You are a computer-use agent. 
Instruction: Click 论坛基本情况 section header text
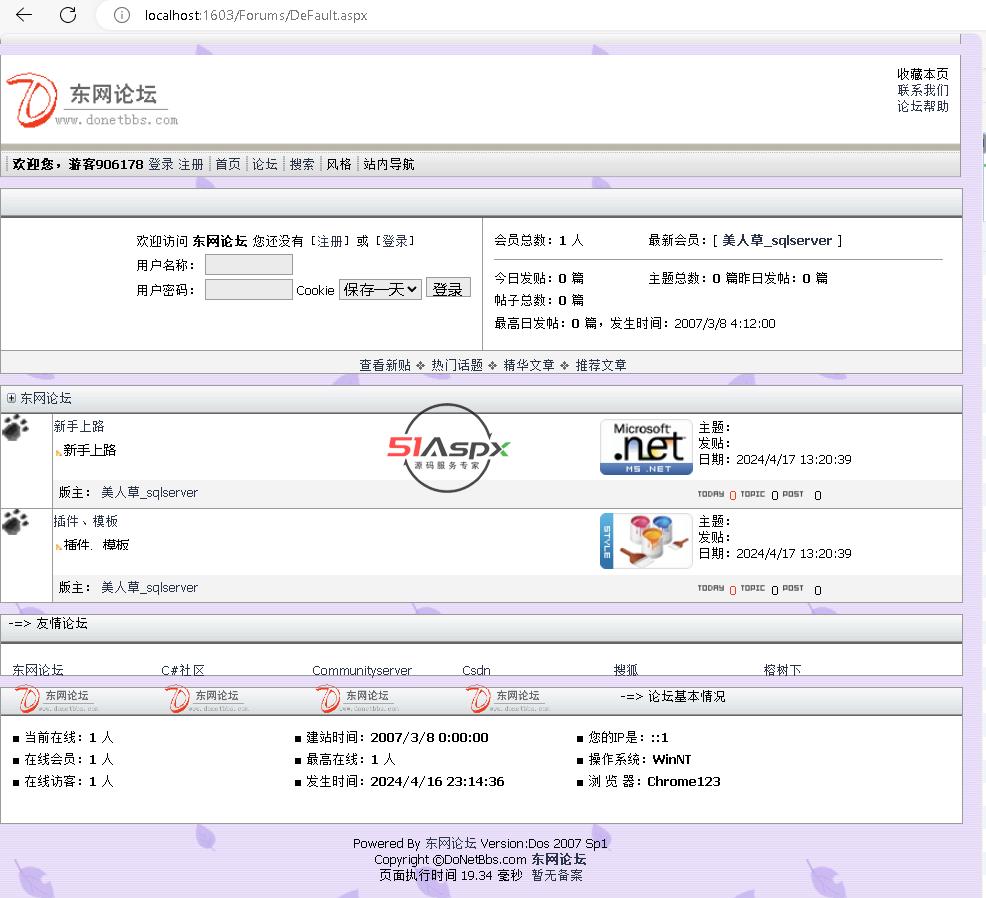tap(686, 696)
